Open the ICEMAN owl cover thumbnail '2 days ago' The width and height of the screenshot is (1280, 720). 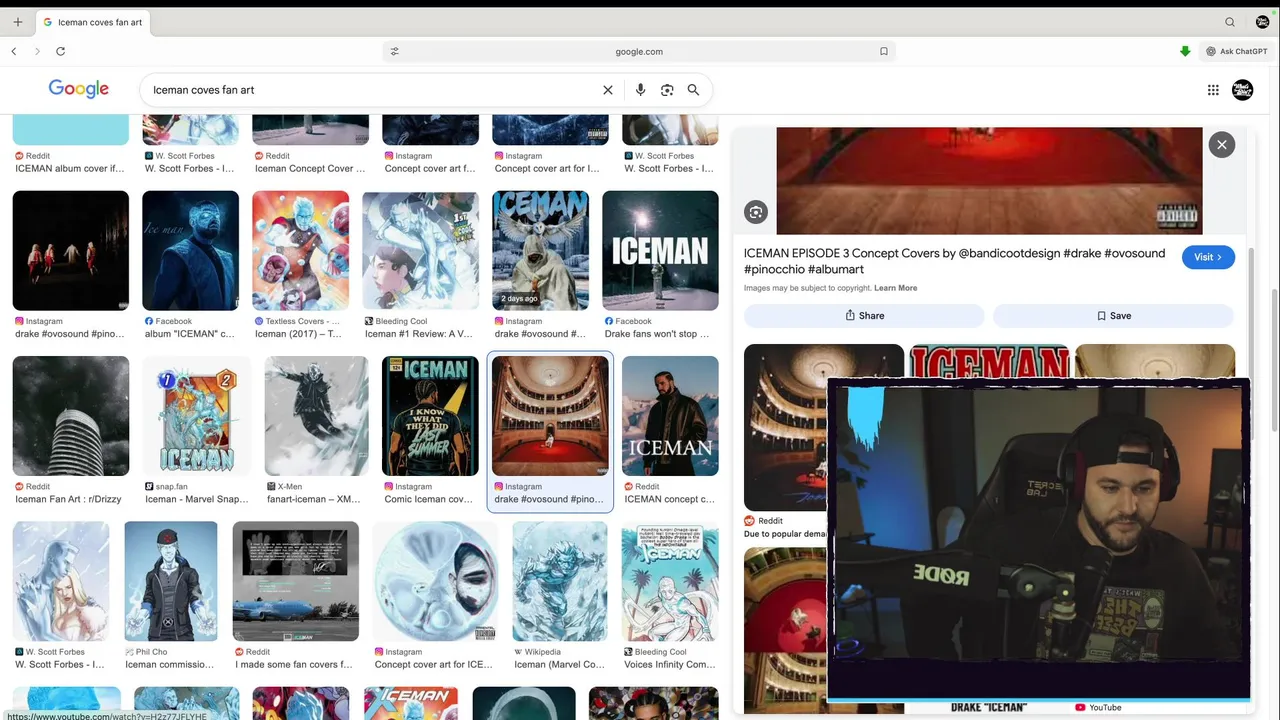540,250
